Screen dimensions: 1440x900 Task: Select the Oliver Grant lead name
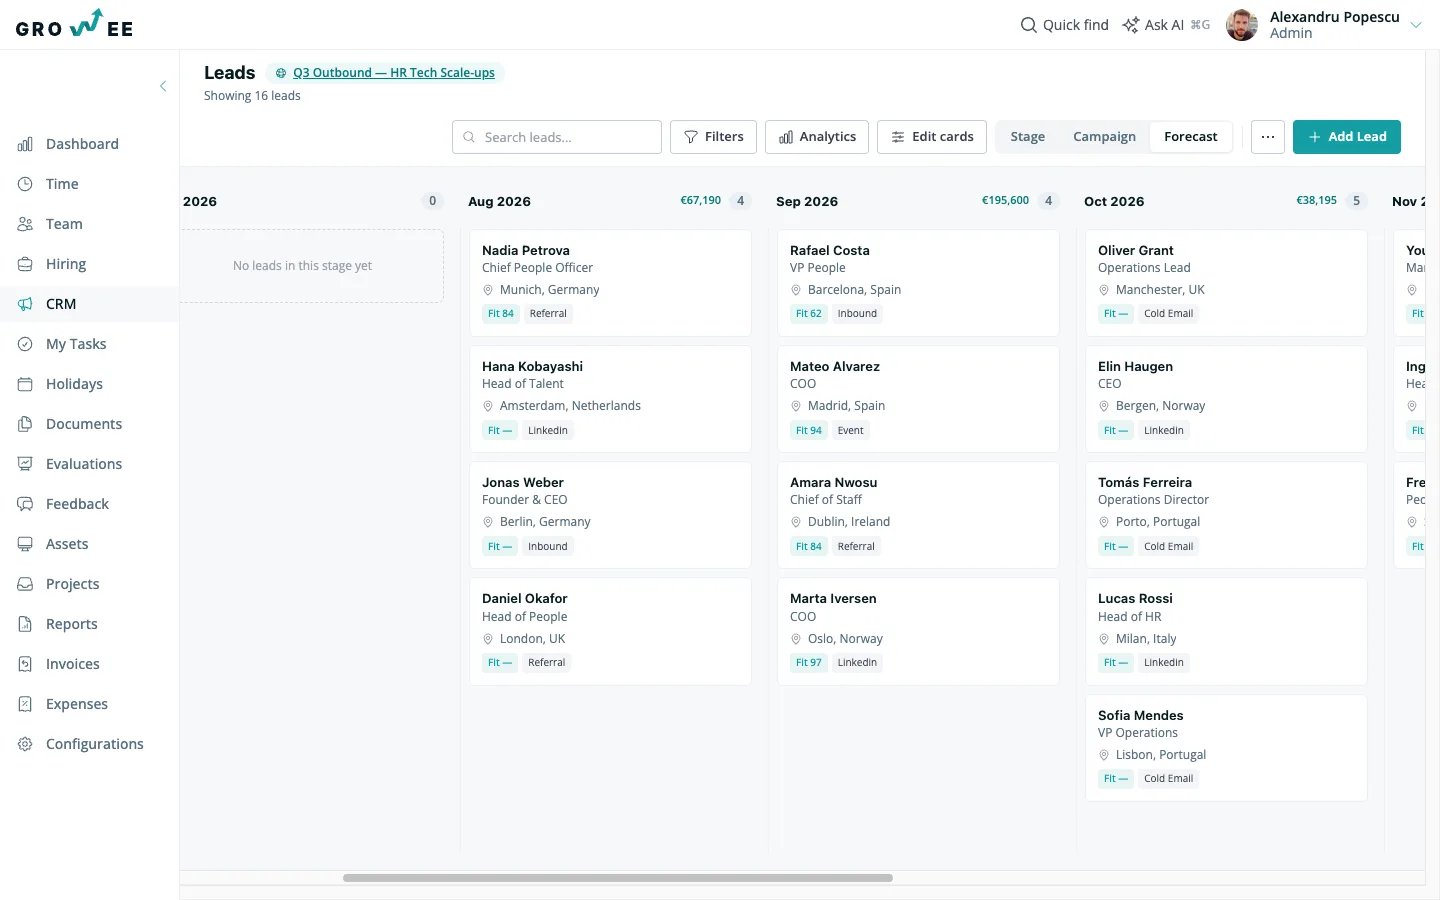[1135, 251]
